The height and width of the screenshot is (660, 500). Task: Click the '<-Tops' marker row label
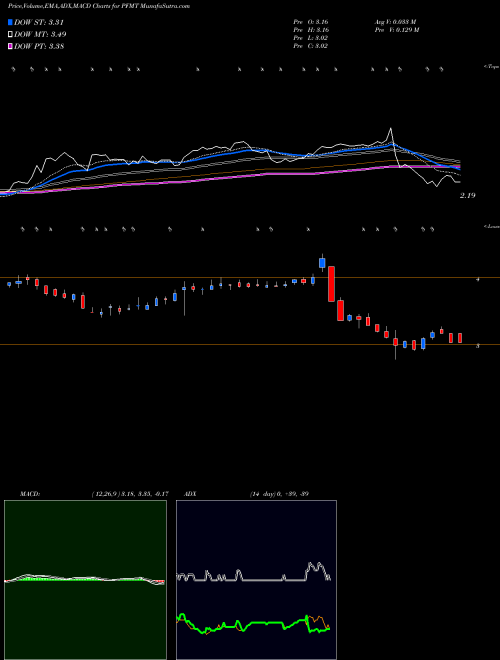click(491, 67)
